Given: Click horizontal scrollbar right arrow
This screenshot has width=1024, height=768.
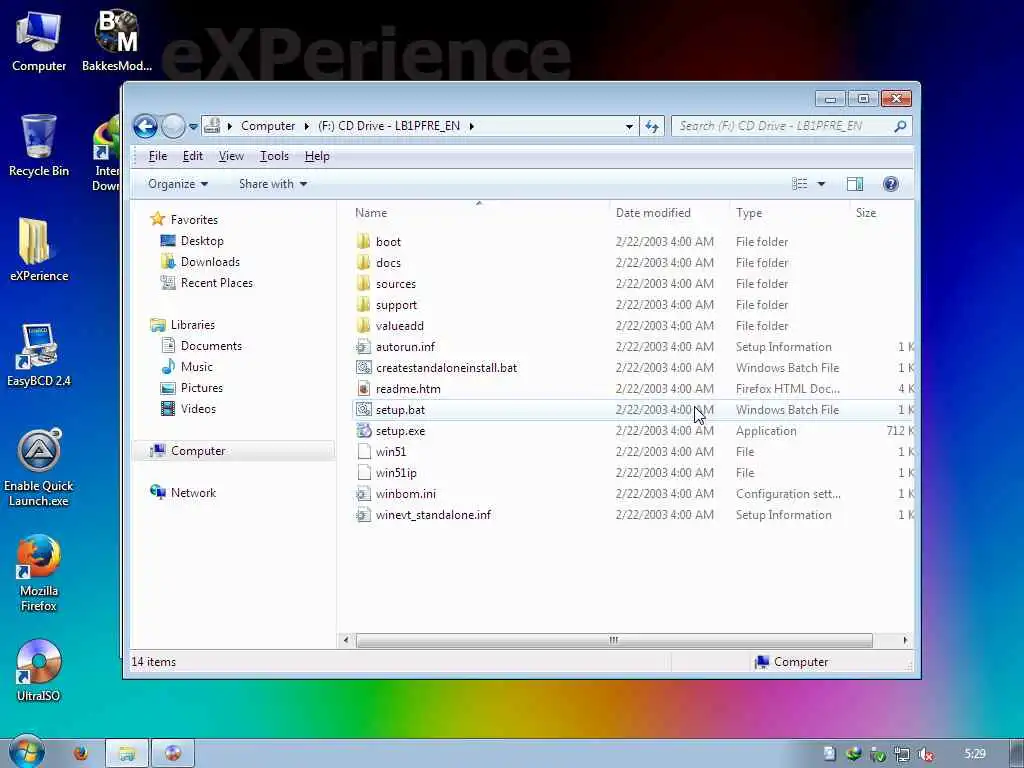Looking at the screenshot, I should click(x=904, y=640).
